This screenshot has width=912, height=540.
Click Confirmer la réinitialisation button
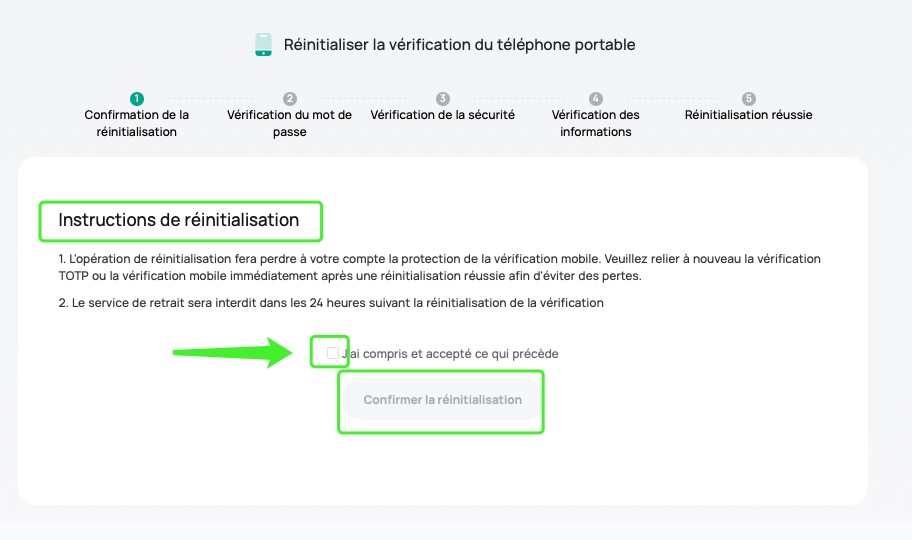443,400
